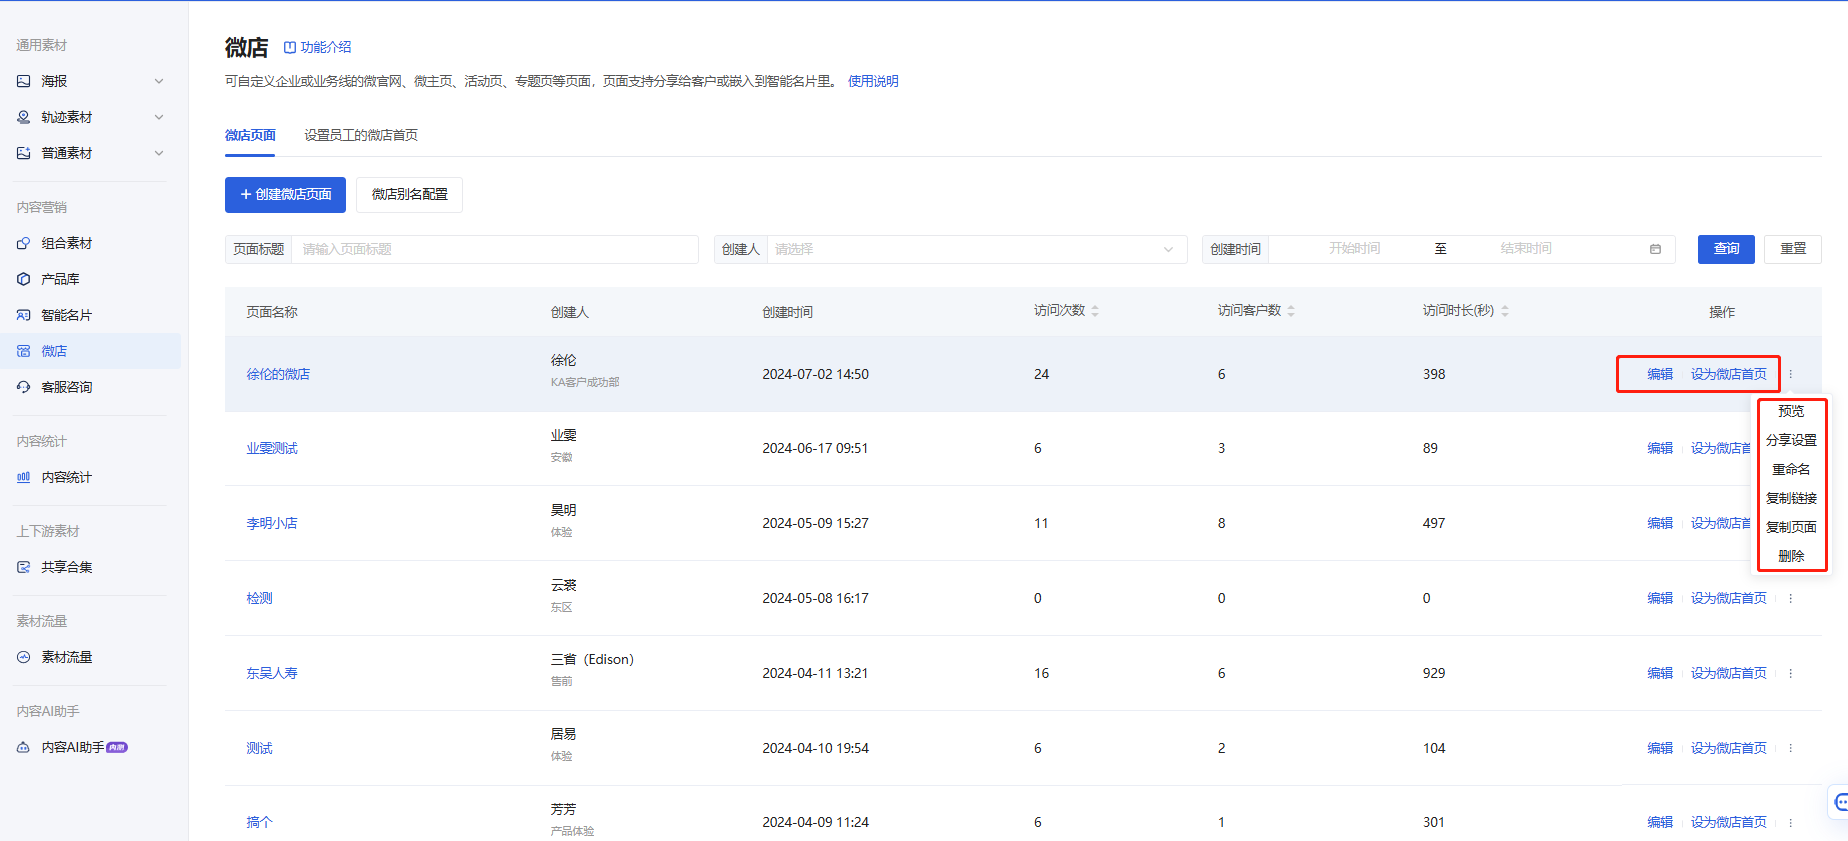Viewport: 1848px width, 841px height.
Task: Click the more-options dots for 东吴人寿 row
Action: coord(1791,673)
